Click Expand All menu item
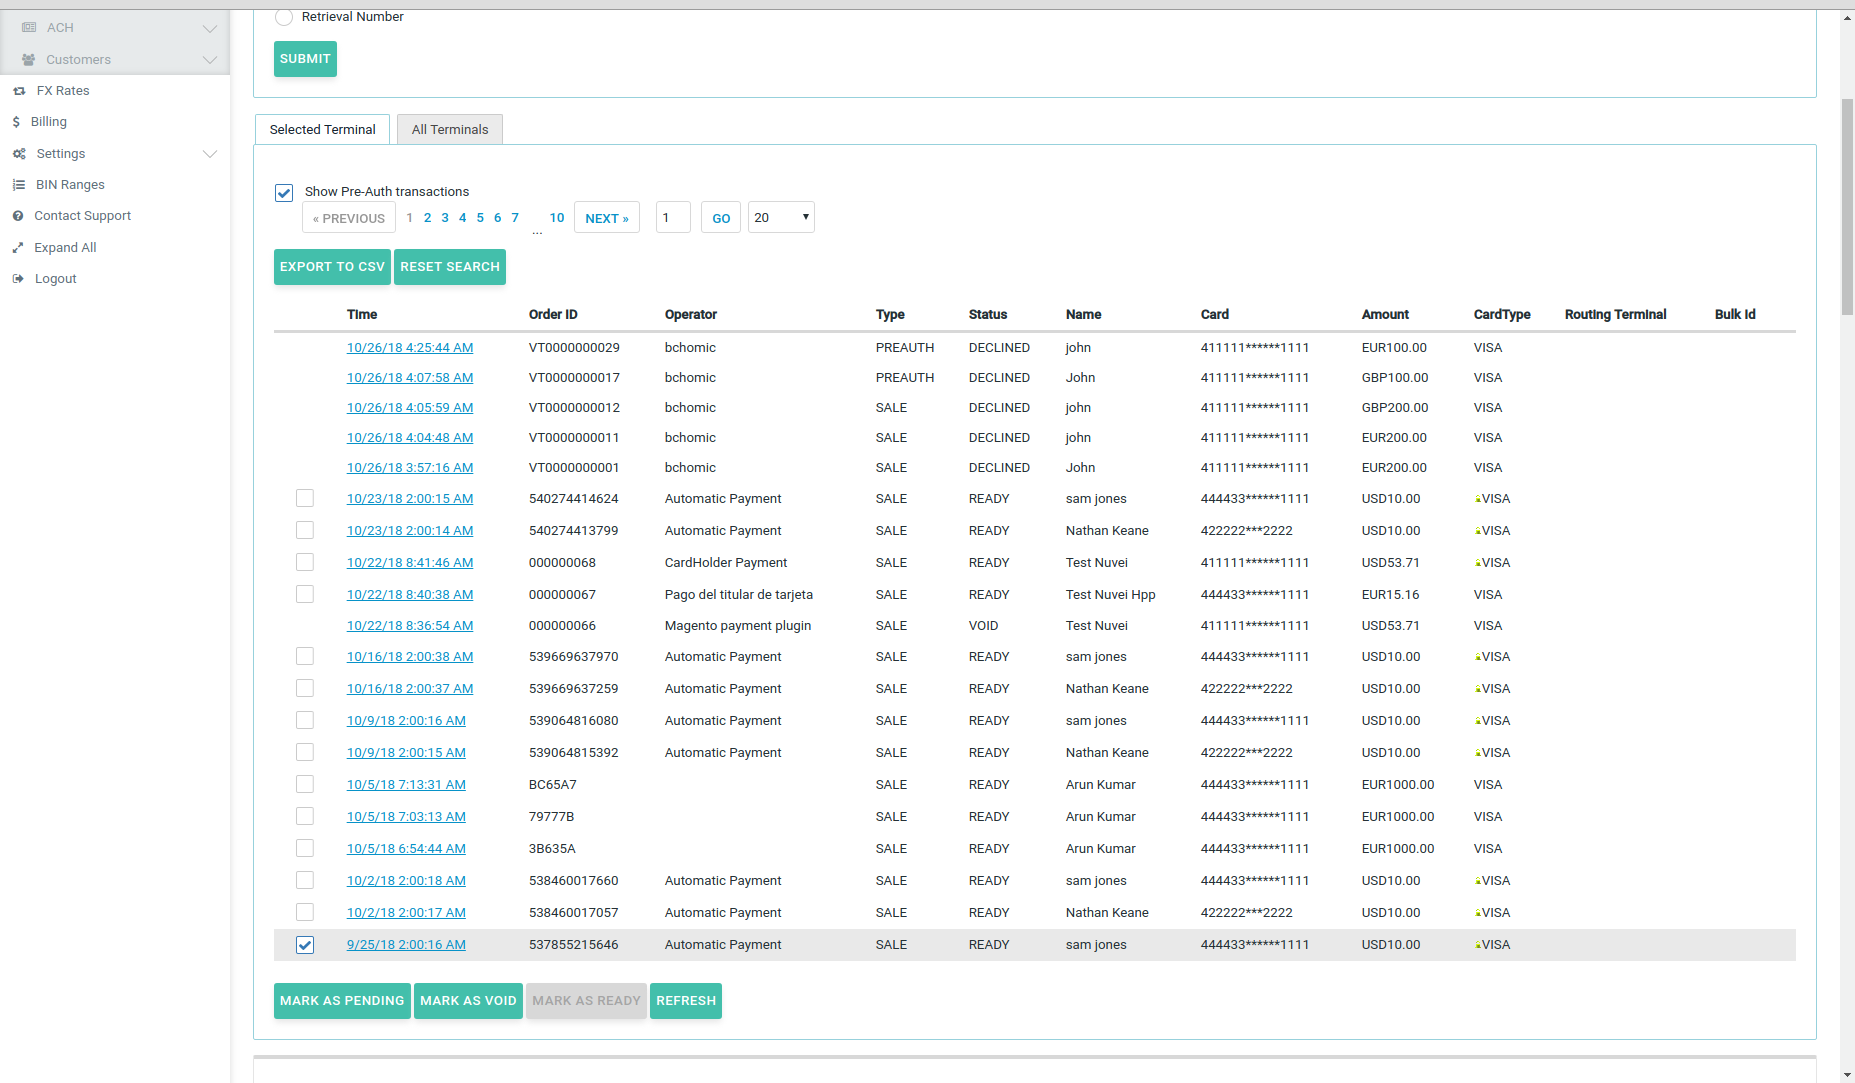 tap(65, 248)
